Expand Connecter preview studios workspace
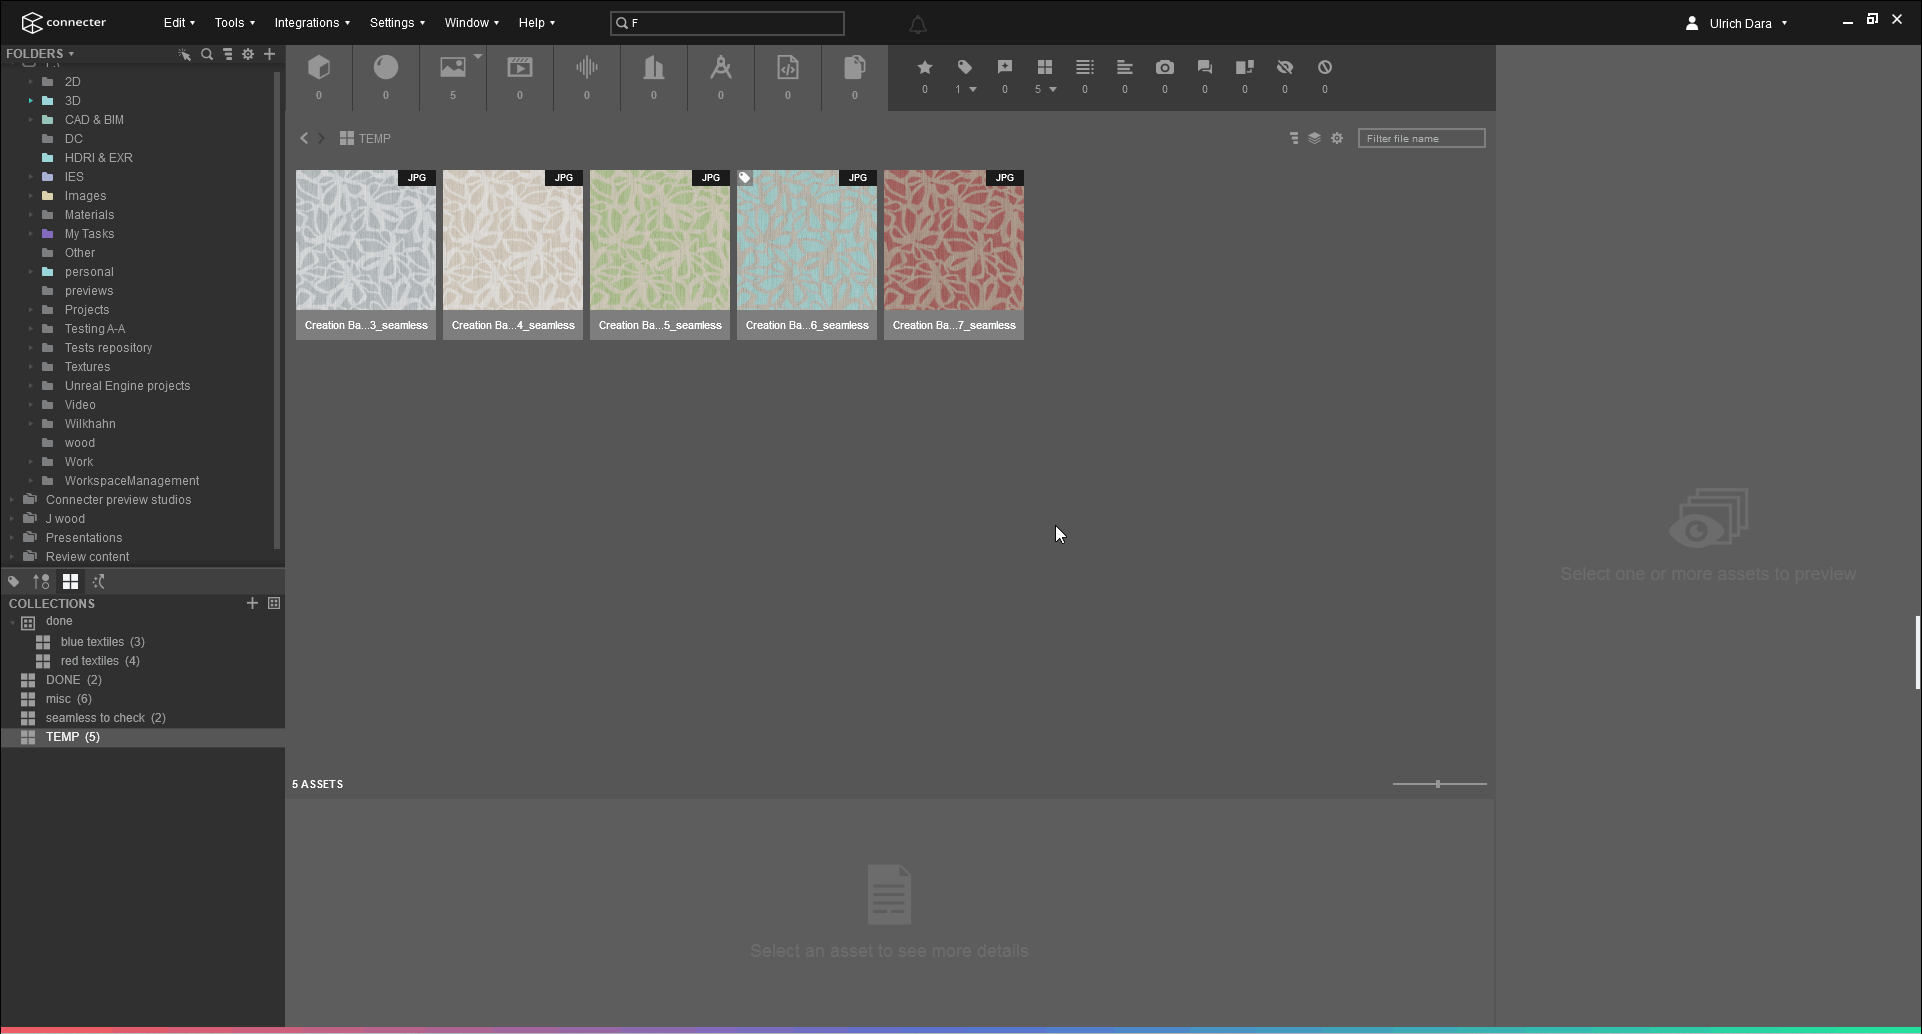Viewport: 1922px width, 1034px height. click(x=12, y=500)
